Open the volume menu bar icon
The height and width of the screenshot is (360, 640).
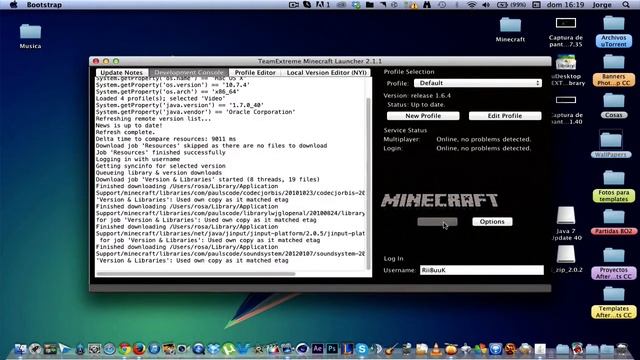[486, 5]
